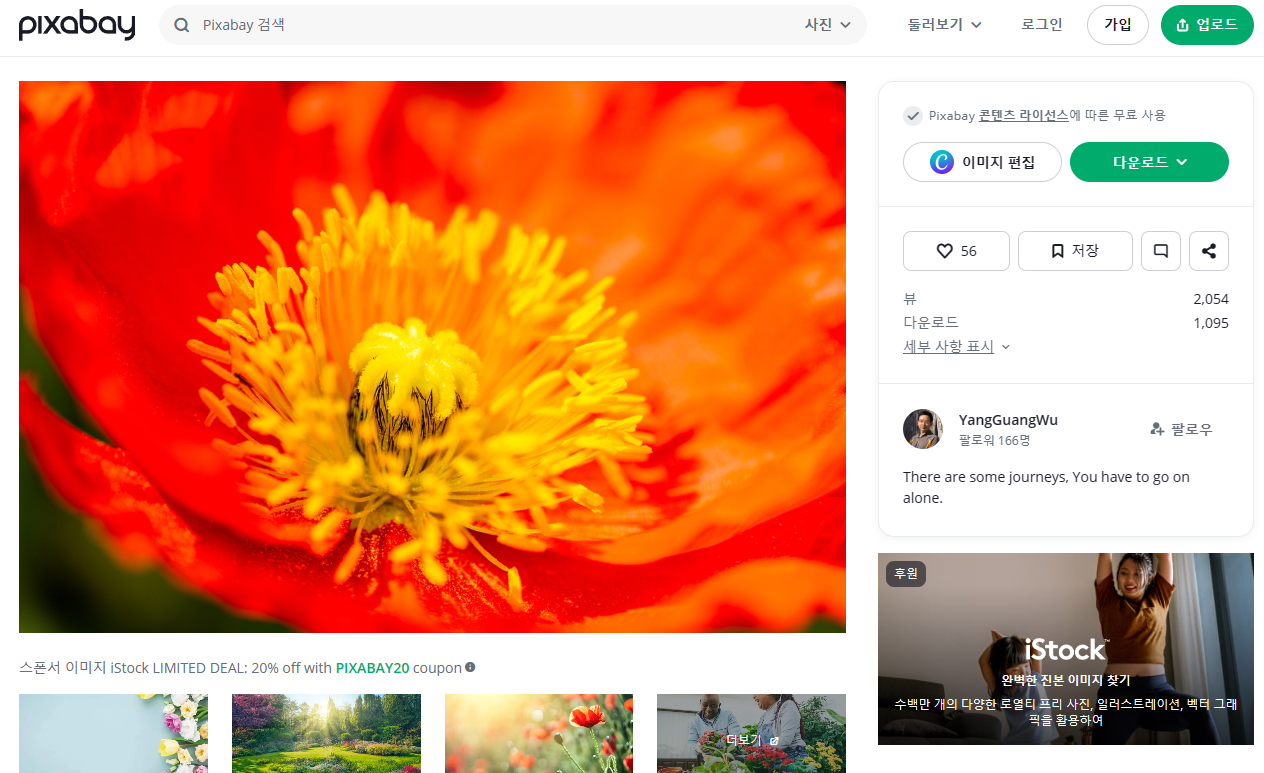Viewport: 1264px width, 773px height.
Task: Click the author bio quote text
Action: click(1046, 487)
